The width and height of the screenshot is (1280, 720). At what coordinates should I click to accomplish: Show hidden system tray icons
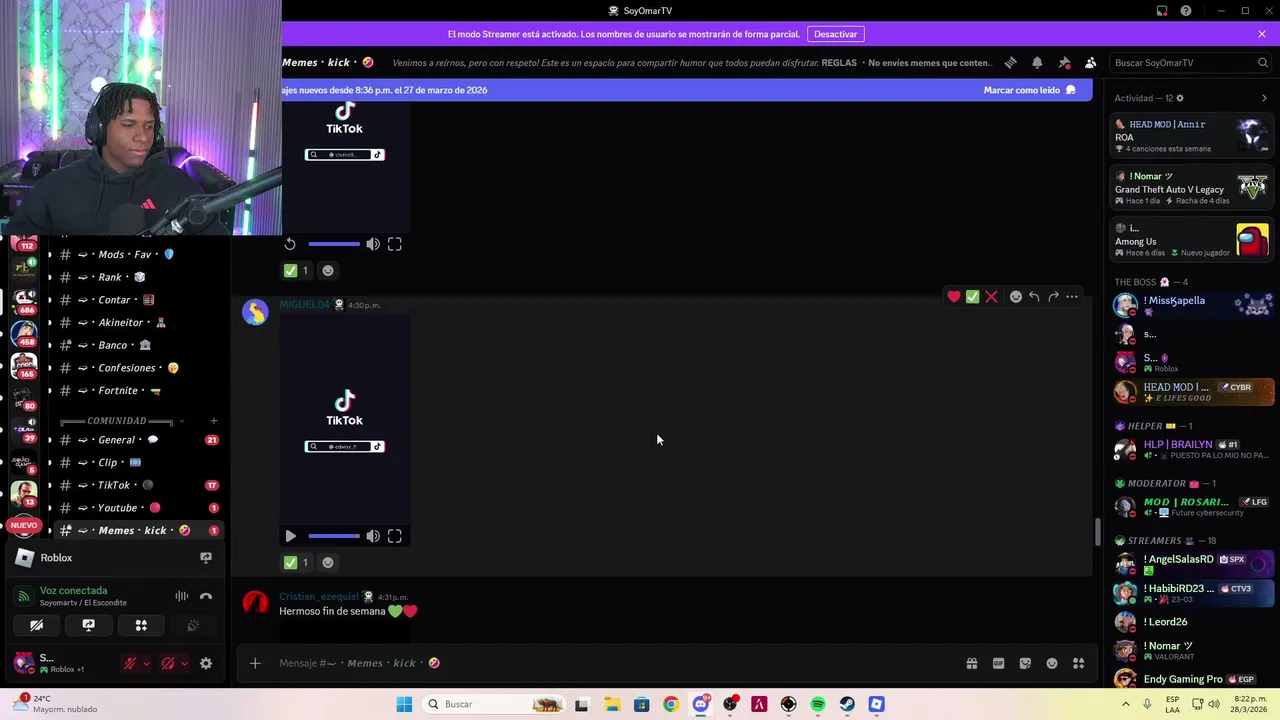coord(1126,704)
